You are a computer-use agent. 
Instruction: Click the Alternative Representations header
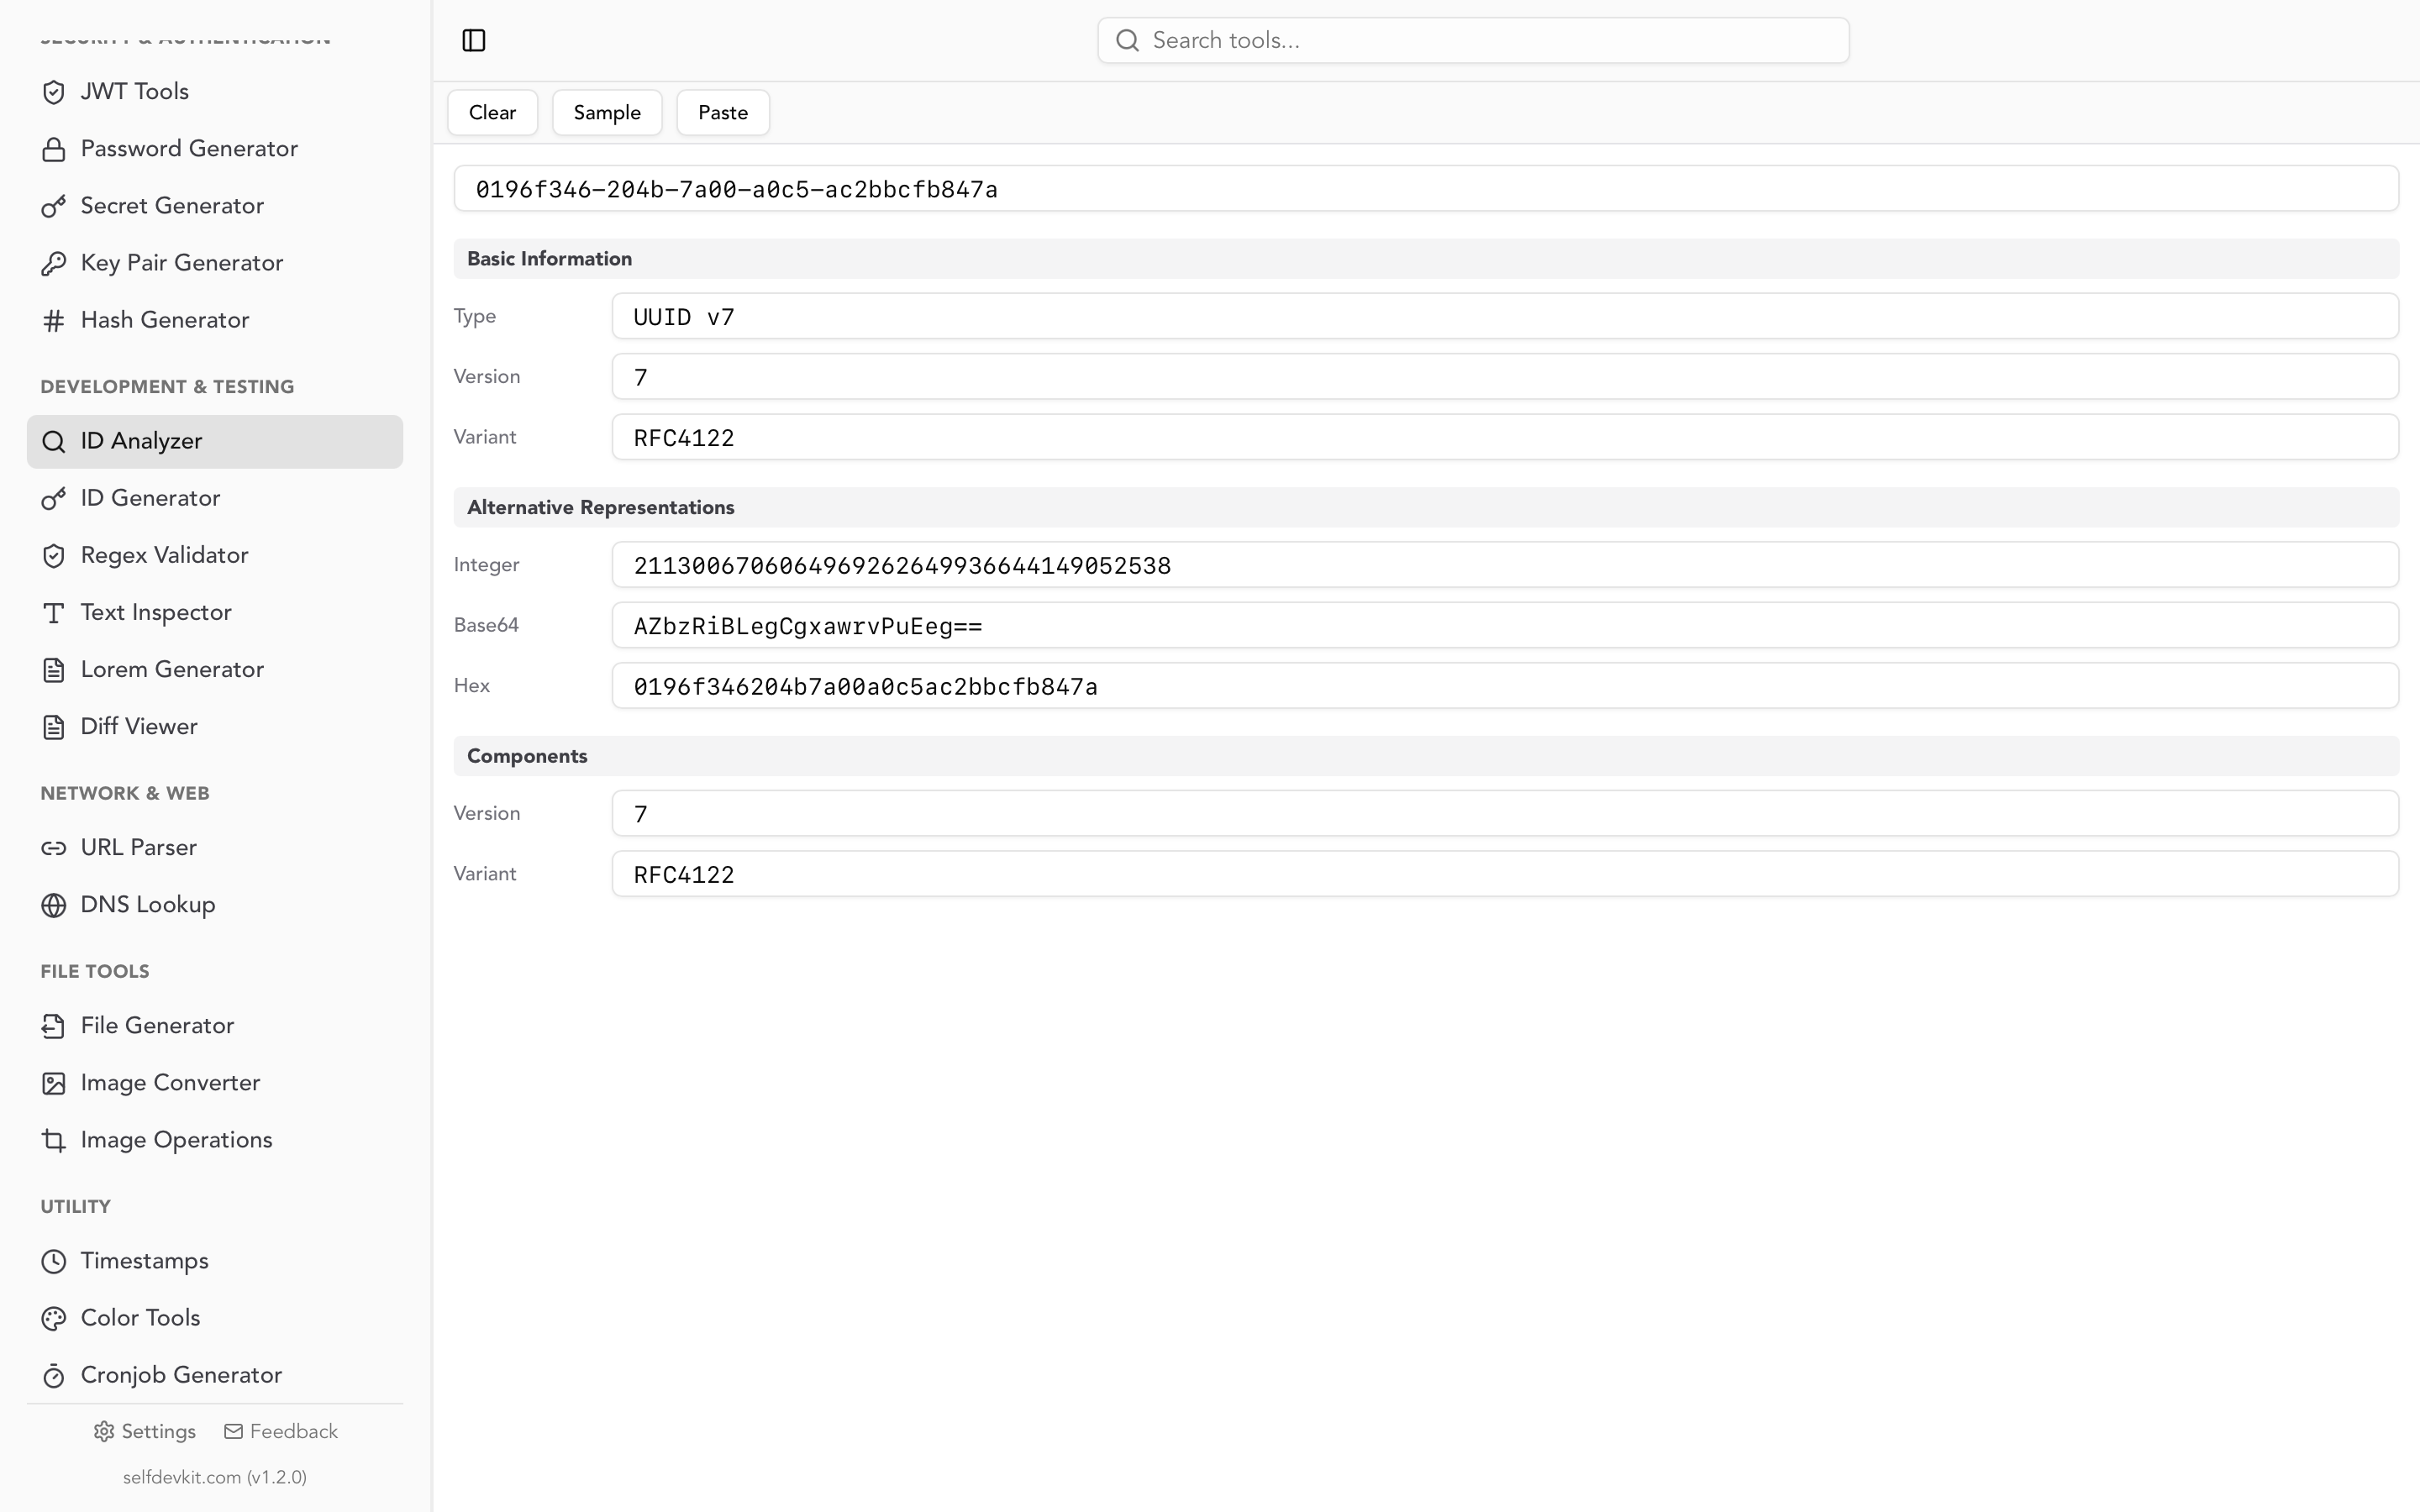[x=1426, y=507]
